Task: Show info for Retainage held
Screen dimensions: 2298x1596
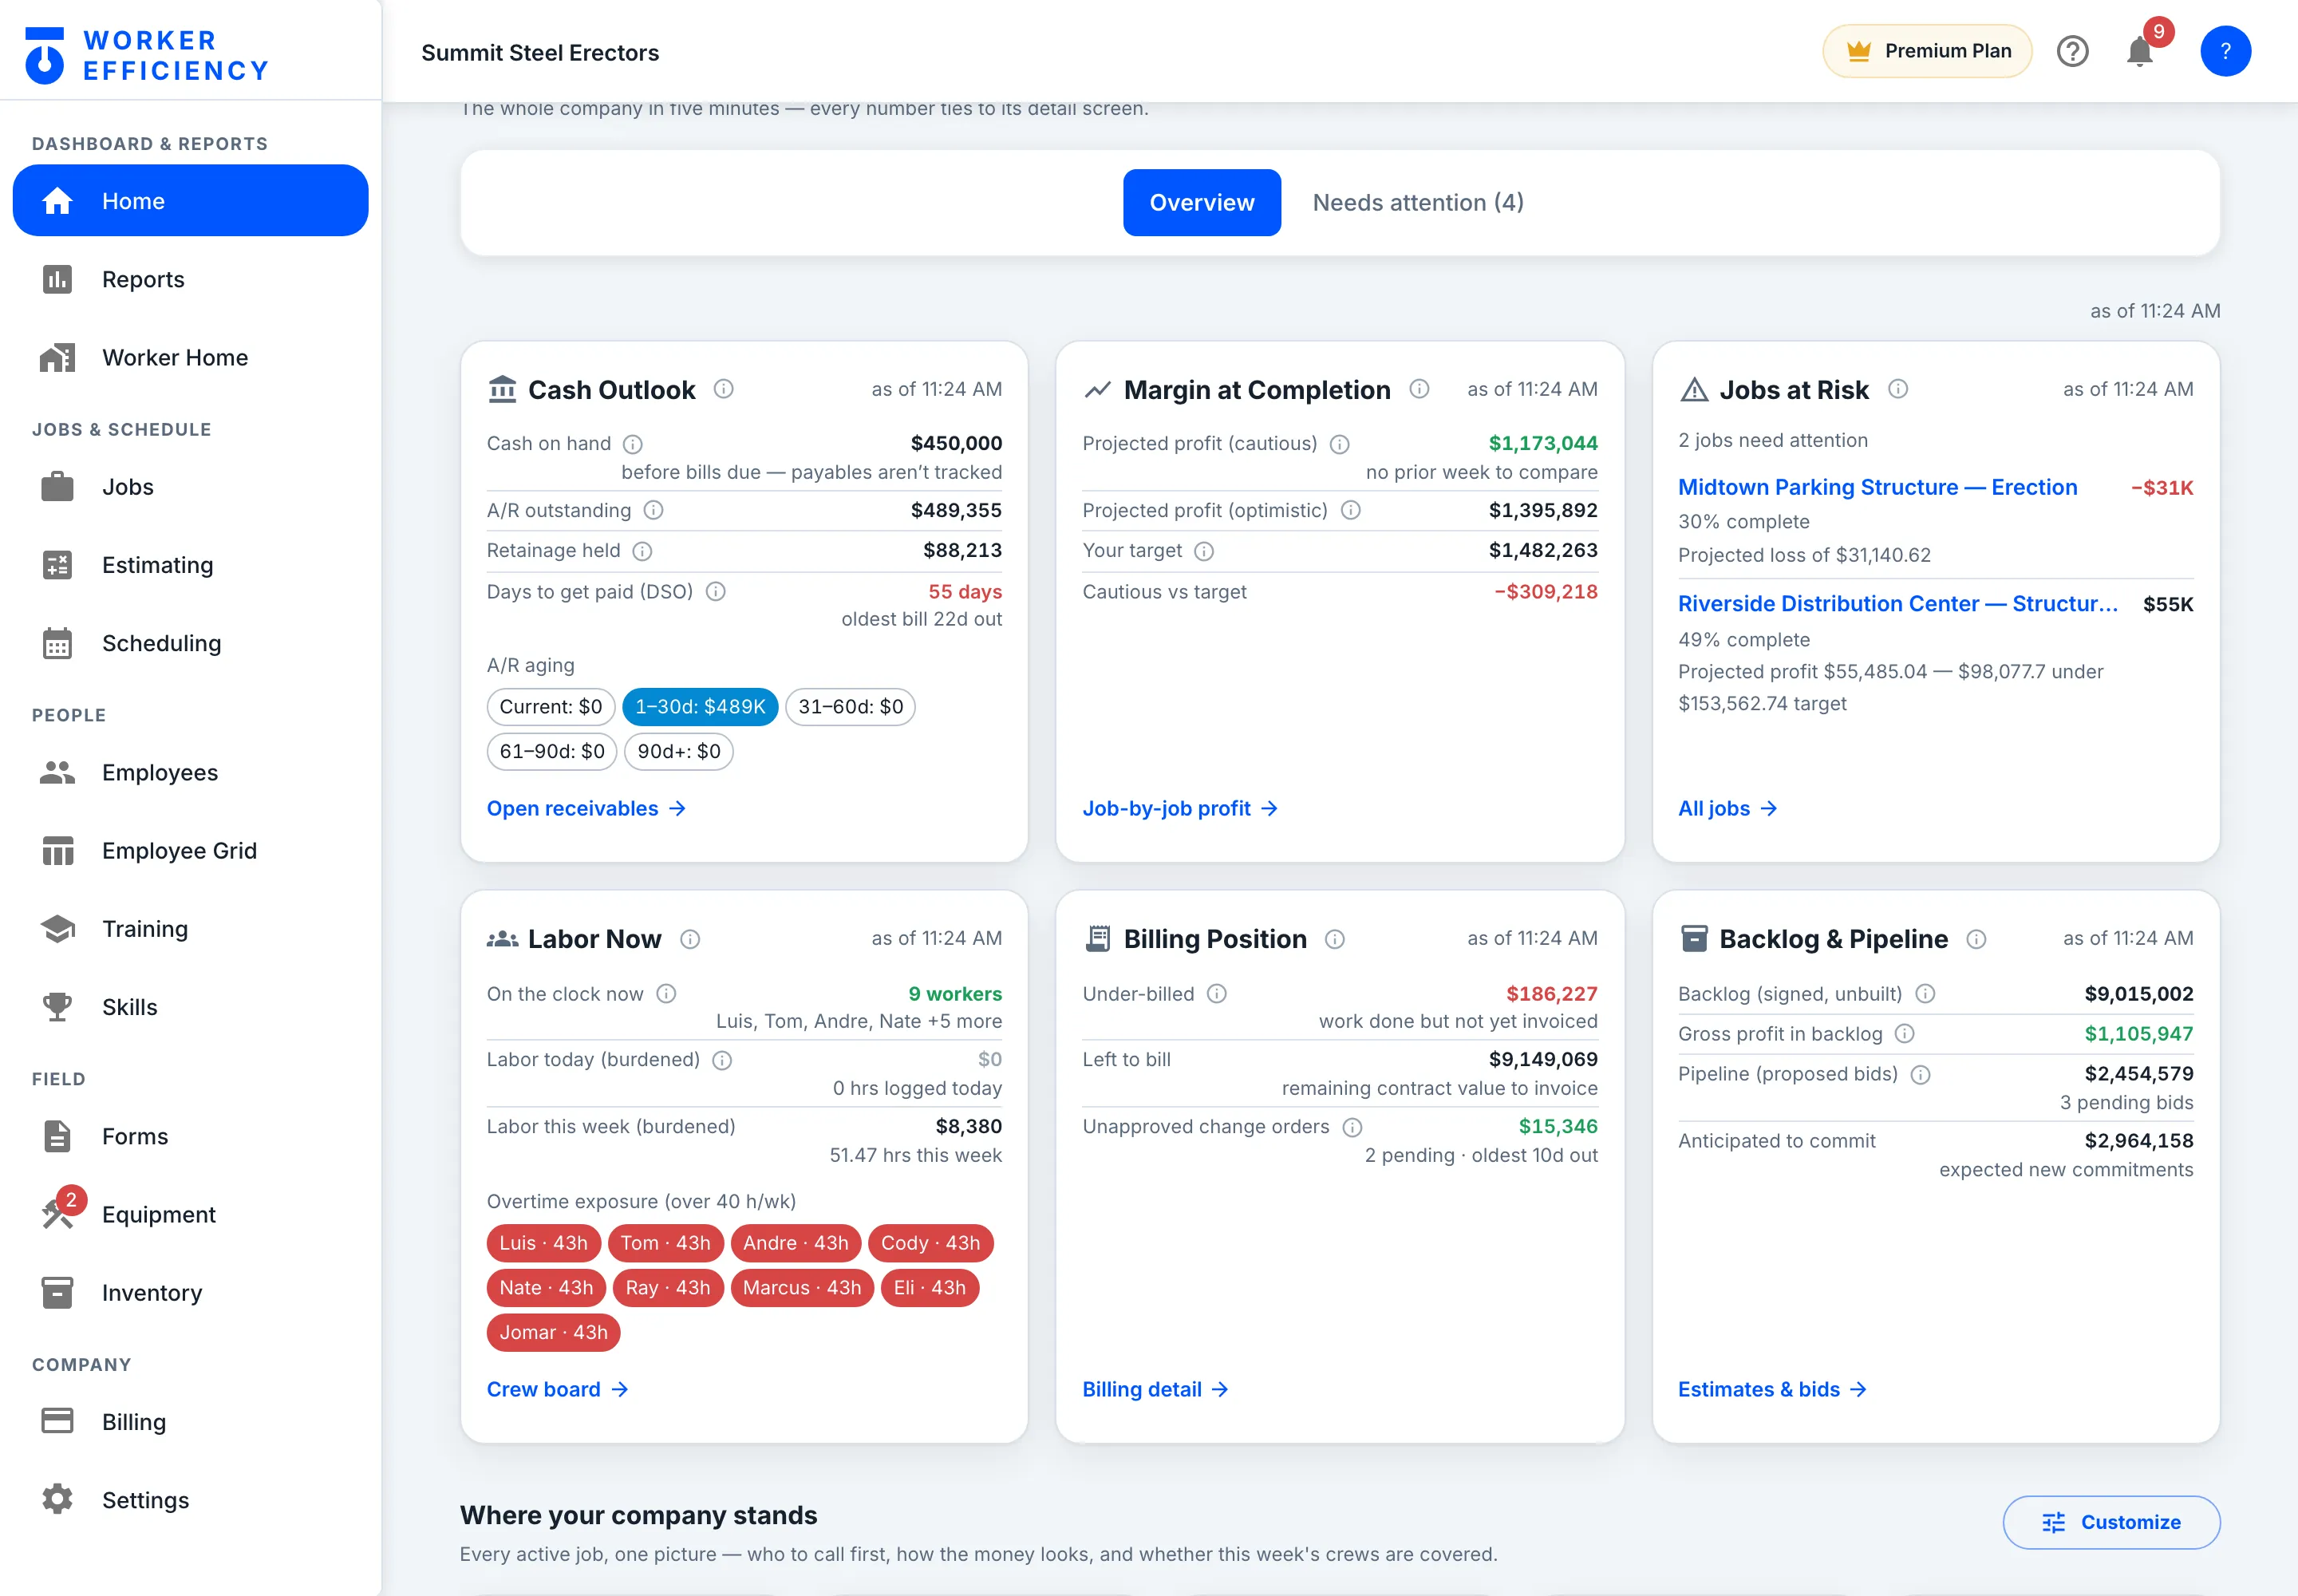Action: coord(643,551)
